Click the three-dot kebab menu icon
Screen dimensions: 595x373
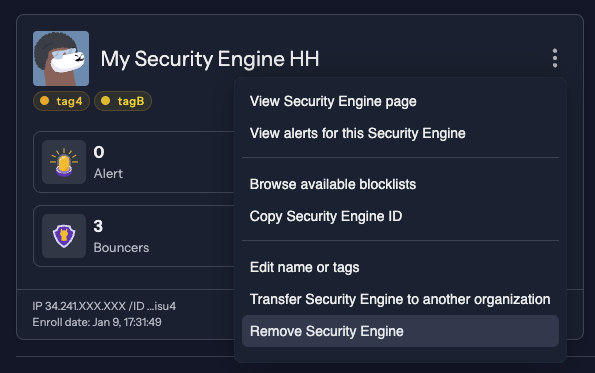click(555, 58)
